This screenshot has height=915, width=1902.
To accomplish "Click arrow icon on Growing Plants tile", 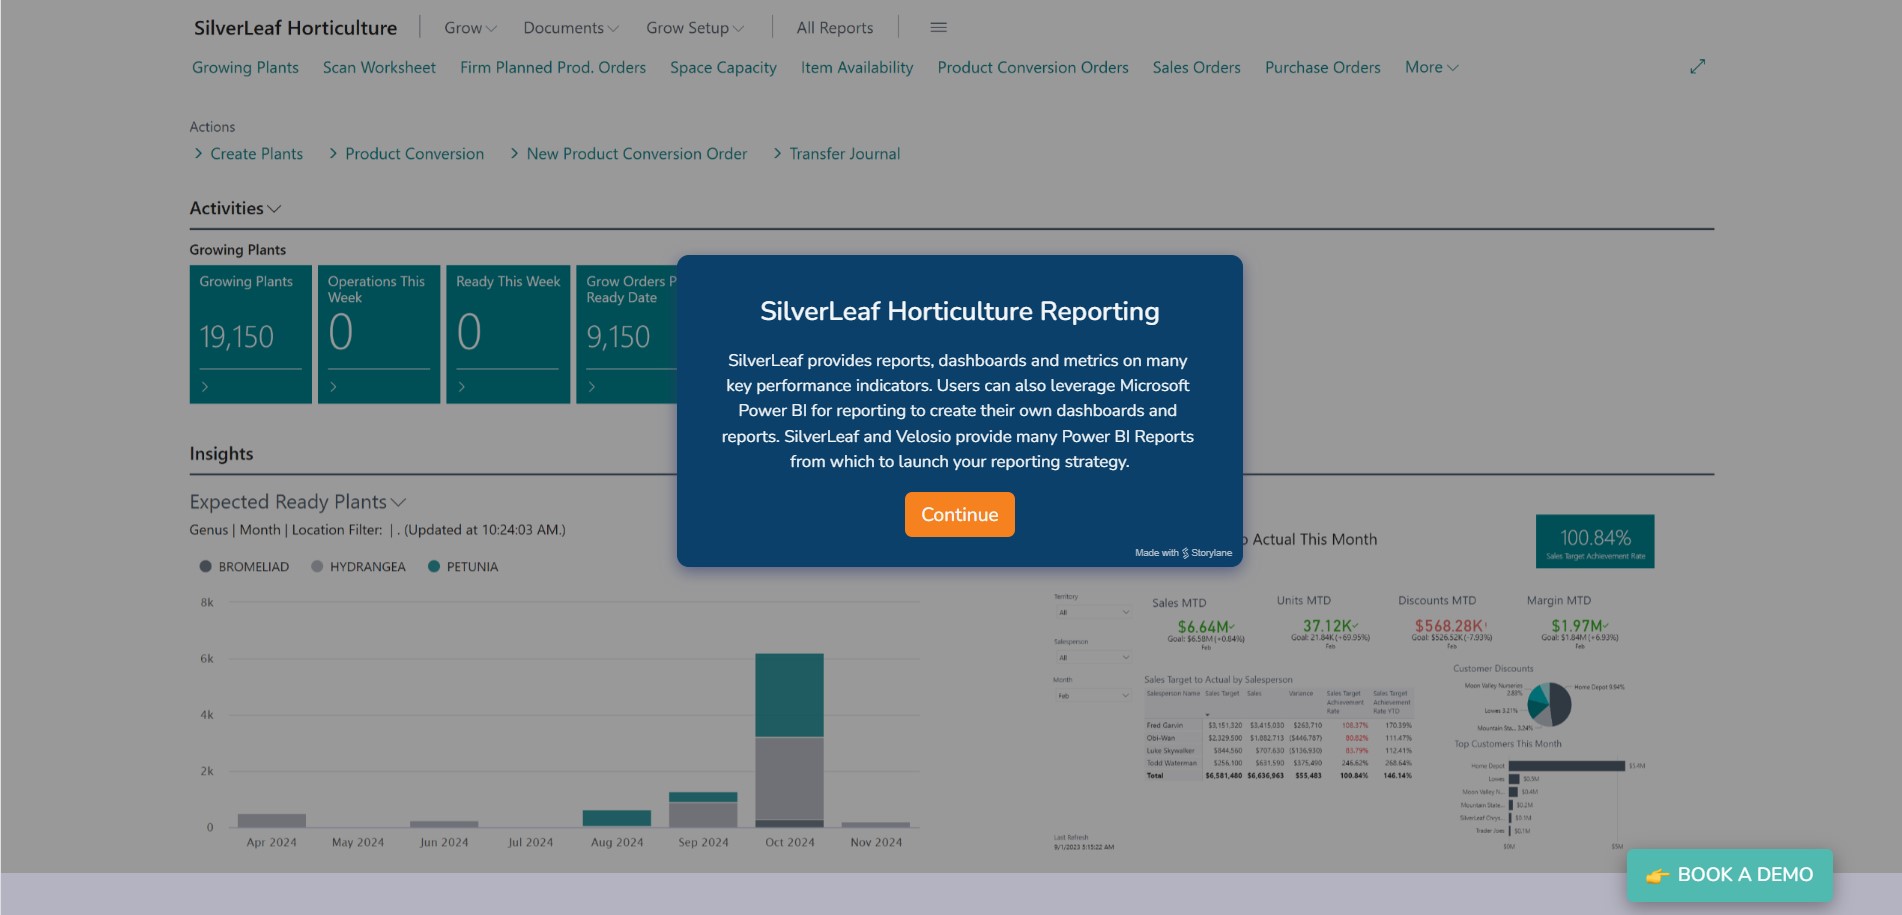I will (205, 386).
